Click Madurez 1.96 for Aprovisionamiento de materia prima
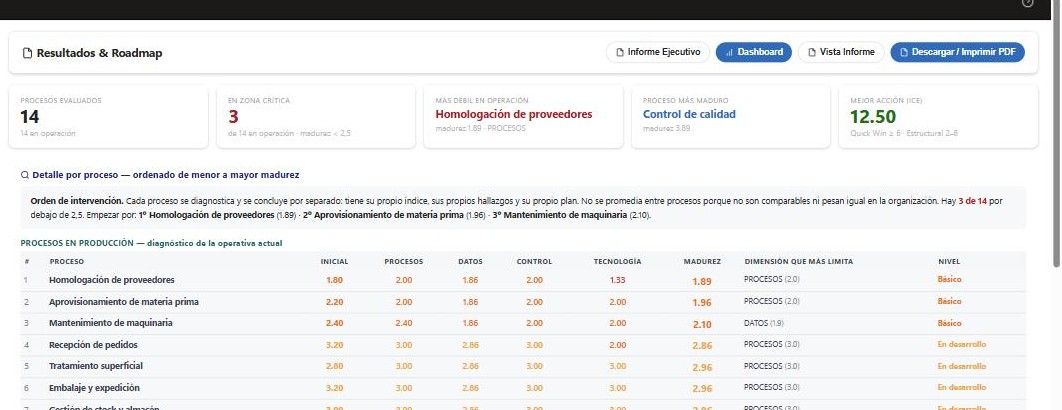The image size is (1062, 410). click(702, 303)
